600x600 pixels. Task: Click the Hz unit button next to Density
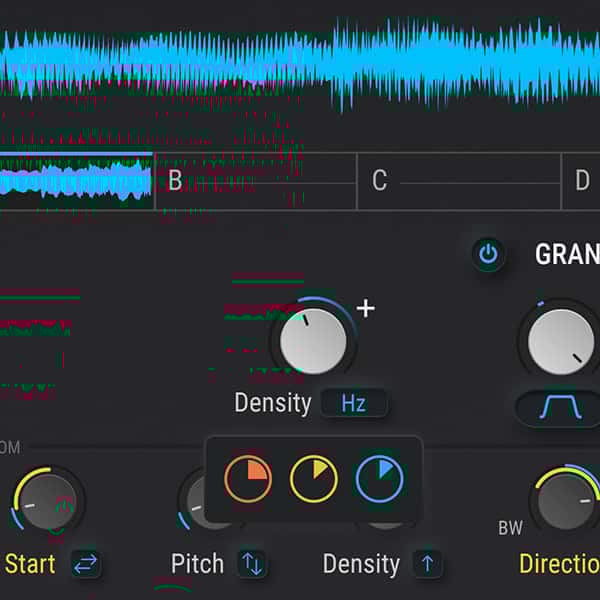(354, 403)
